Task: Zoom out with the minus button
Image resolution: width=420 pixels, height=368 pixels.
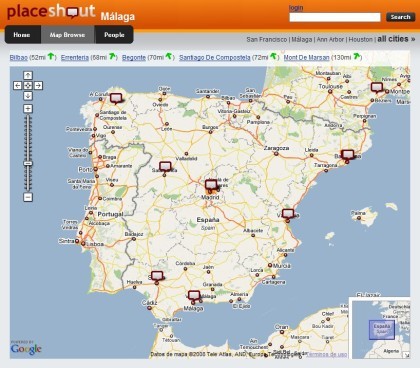Action: point(28,197)
